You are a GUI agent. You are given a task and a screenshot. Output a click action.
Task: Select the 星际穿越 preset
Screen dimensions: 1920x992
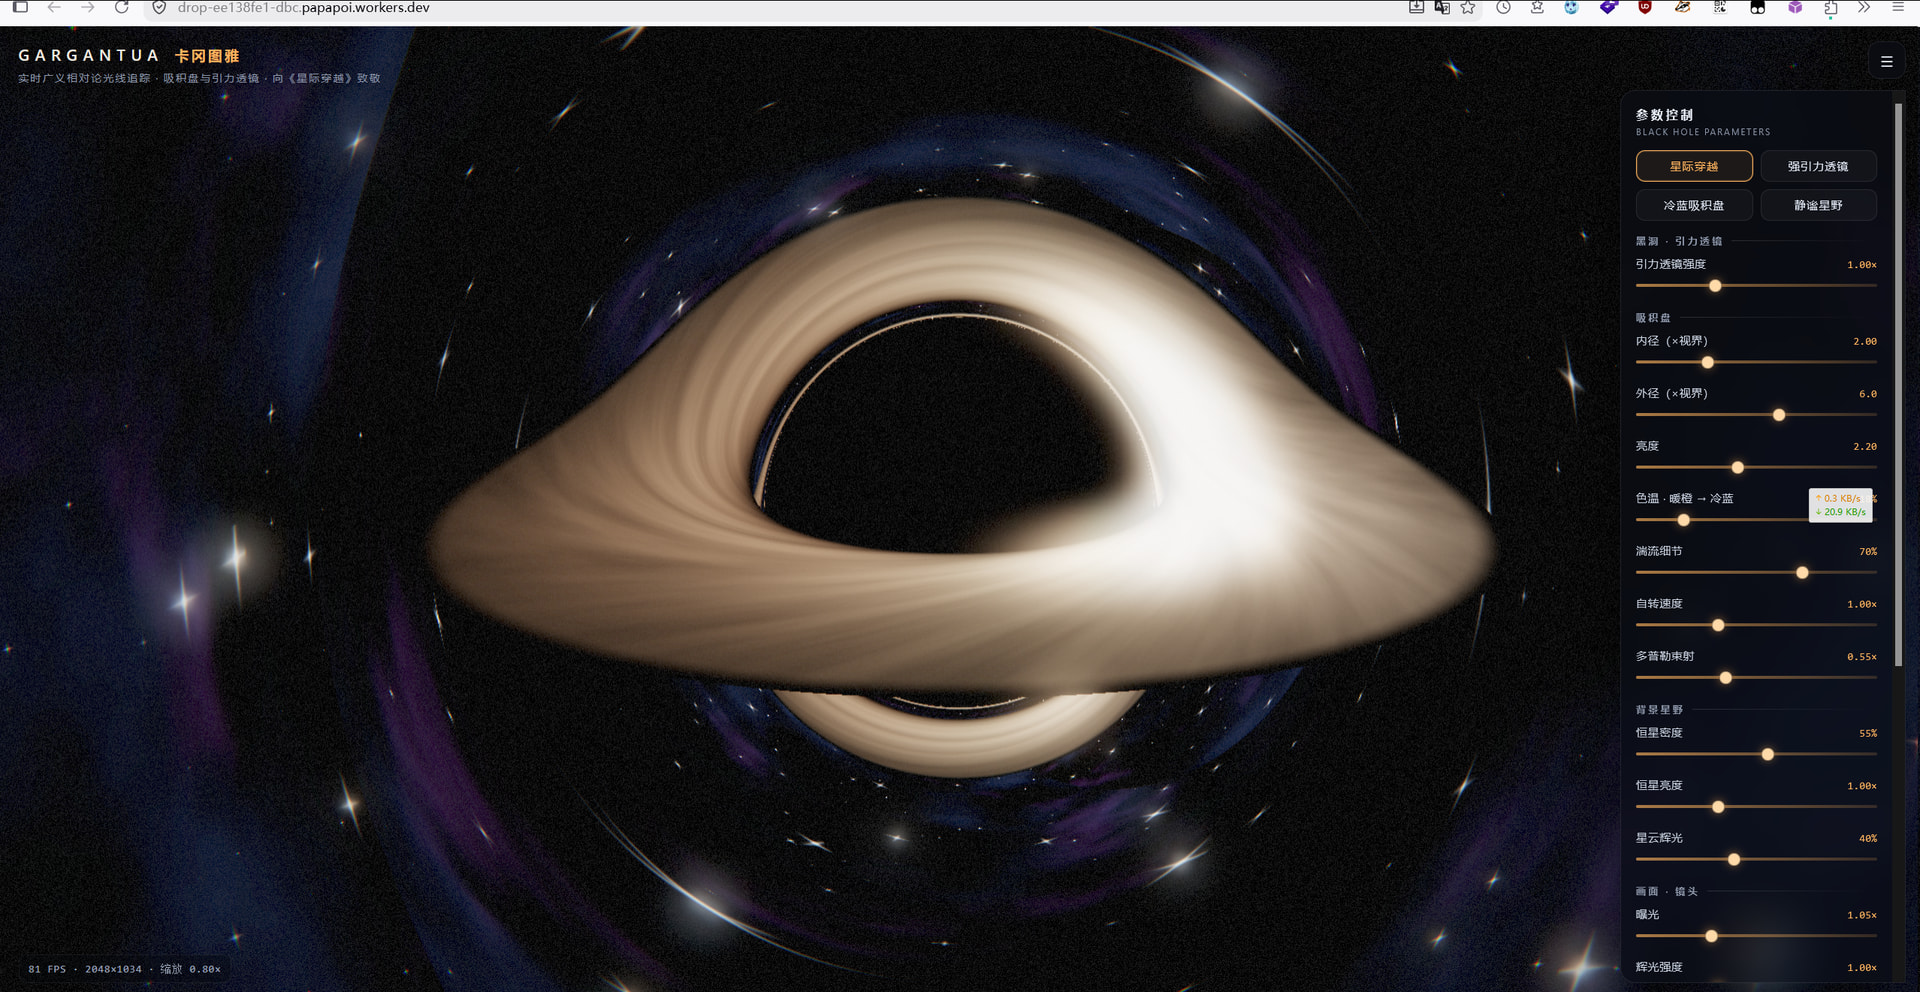point(1694,166)
